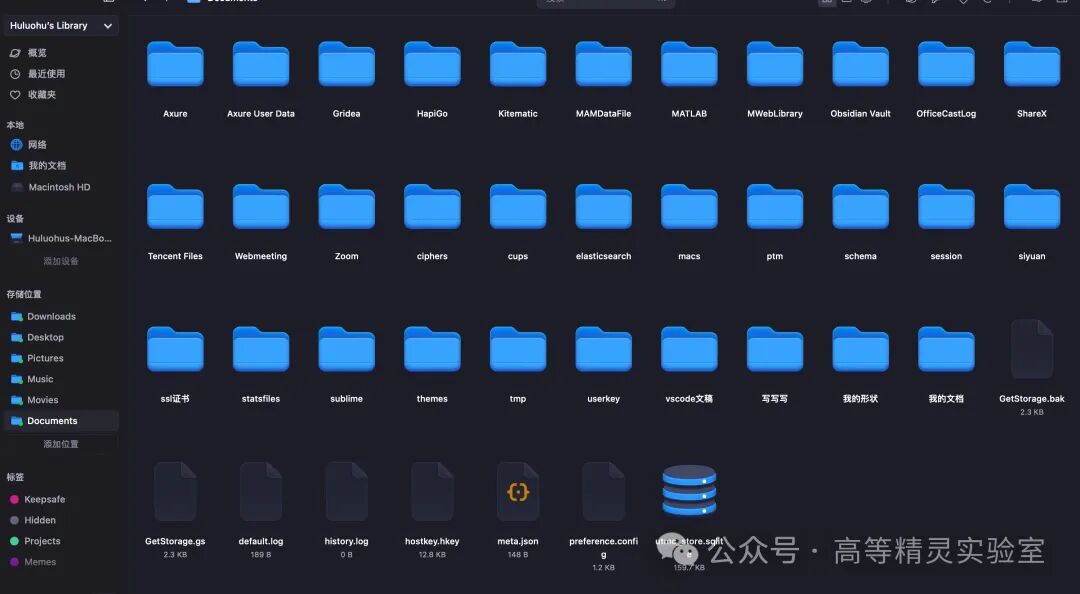This screenshot has width=1080, height=594.
Task: Select the Gridea folder
Action: (346, 64)
